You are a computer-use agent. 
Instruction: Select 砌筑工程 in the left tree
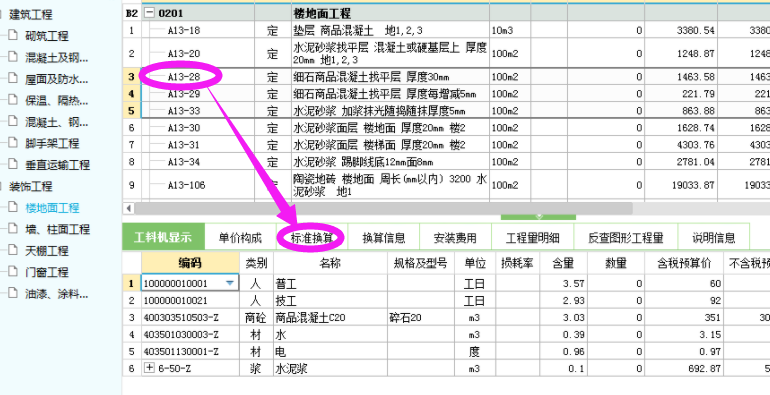47,36
